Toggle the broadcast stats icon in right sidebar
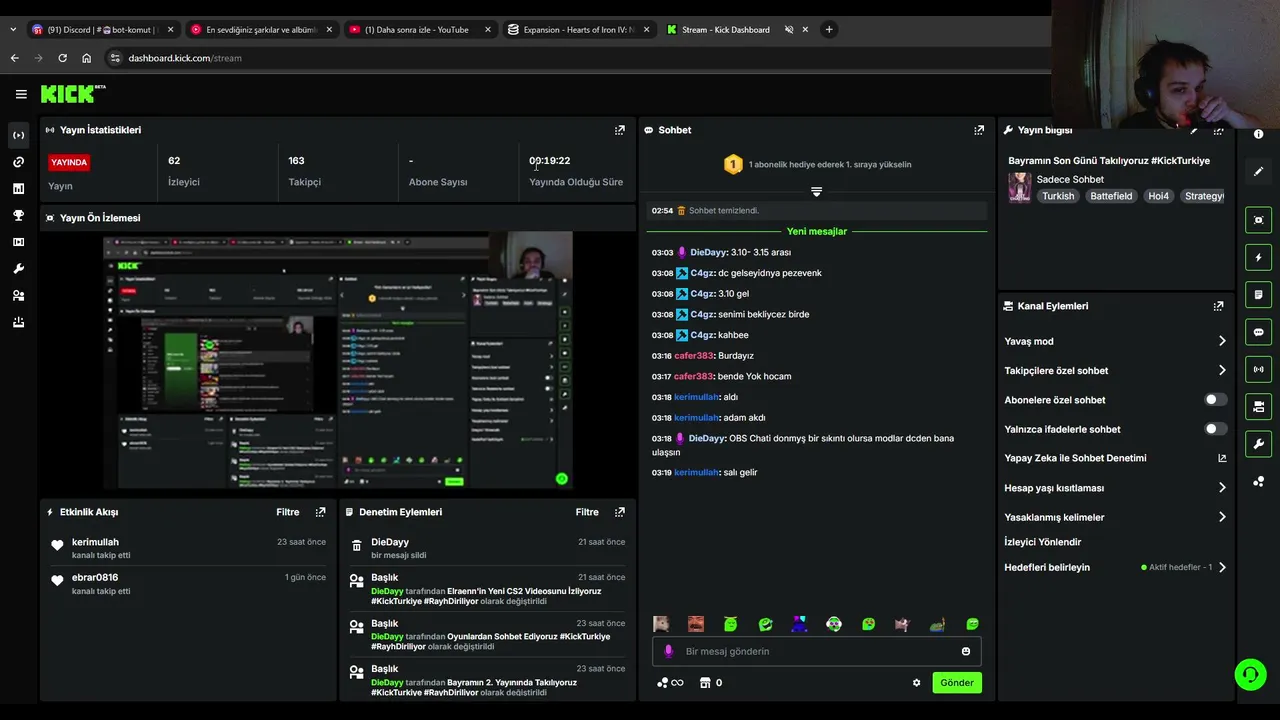 tap(1258, 369)
